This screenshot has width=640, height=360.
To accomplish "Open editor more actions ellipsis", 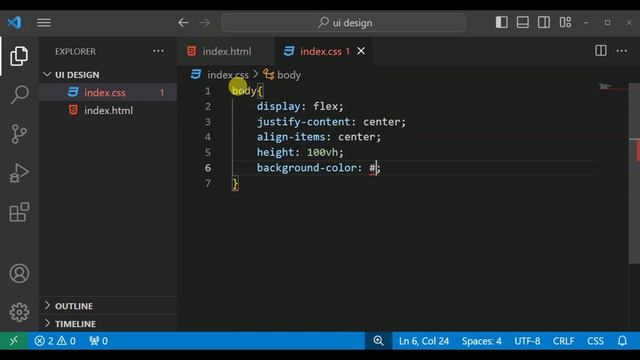I will (x=622, y=51).
